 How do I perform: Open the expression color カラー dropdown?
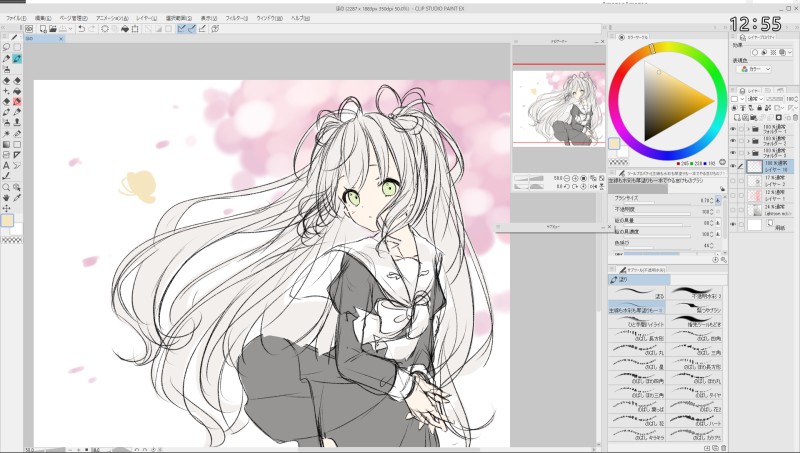(755, 69)
